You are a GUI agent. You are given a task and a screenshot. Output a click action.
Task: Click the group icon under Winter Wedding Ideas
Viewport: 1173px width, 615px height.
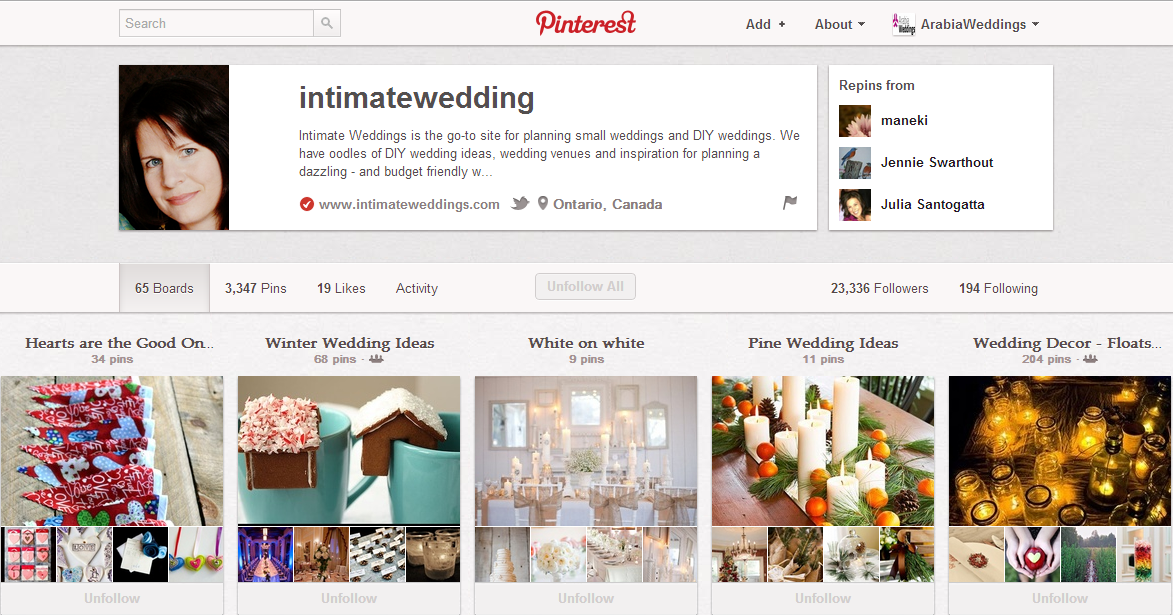pos(376,359)
